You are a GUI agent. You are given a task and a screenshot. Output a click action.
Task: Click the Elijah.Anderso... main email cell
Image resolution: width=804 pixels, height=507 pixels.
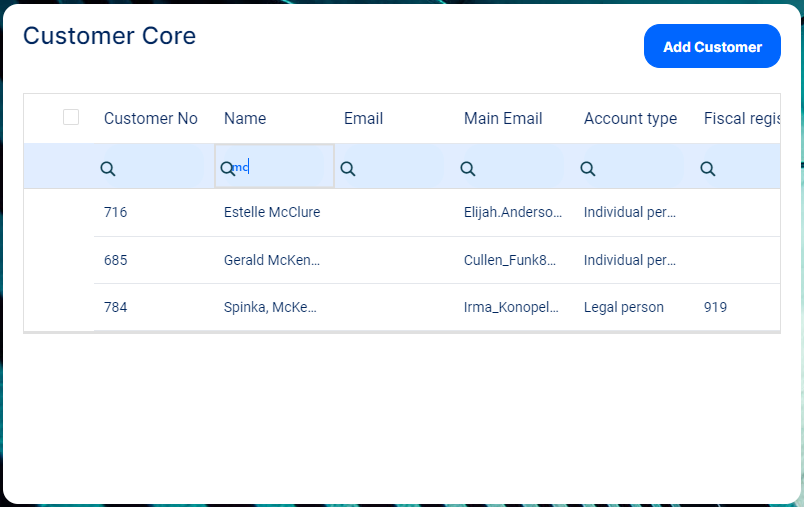(x=513, y=212)
